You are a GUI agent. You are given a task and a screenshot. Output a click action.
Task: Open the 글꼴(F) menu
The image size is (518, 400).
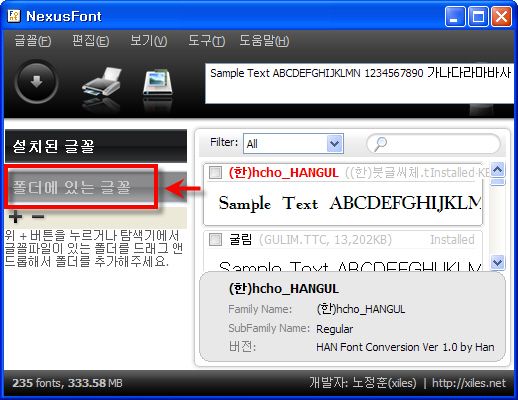click(x=32, y=41)
